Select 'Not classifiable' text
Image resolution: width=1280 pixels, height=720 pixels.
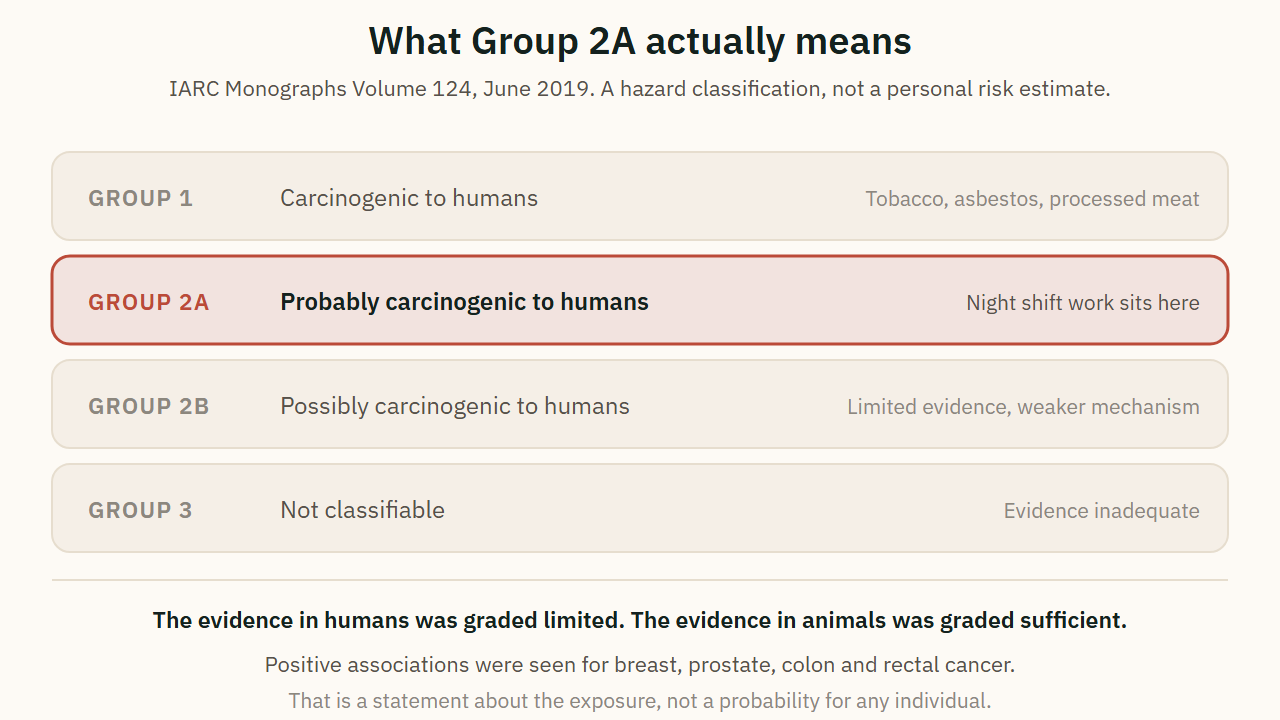click(362, 510)
